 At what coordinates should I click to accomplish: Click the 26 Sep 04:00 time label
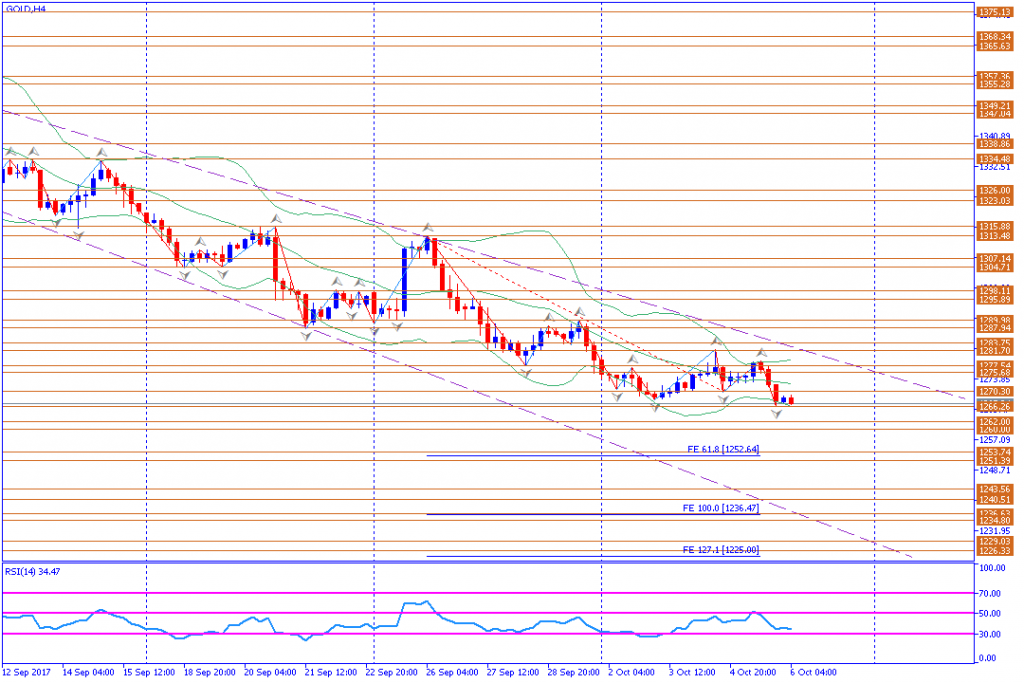[453, 673]
